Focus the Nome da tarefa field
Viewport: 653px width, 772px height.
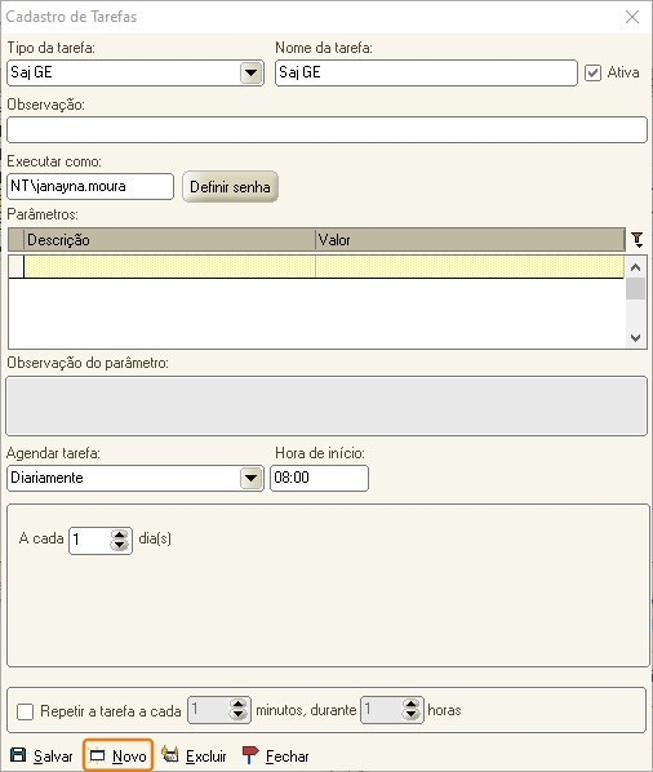426,73
